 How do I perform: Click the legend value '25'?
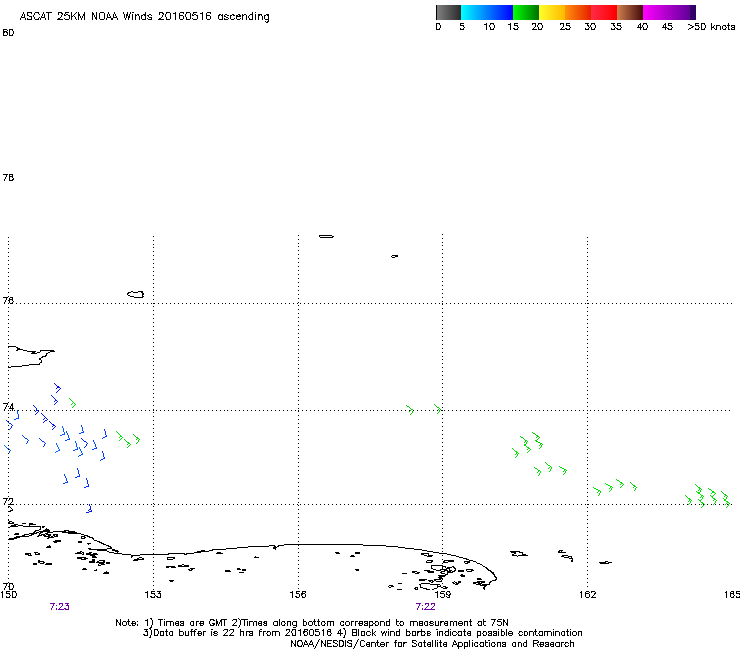(x=565, y=27)
